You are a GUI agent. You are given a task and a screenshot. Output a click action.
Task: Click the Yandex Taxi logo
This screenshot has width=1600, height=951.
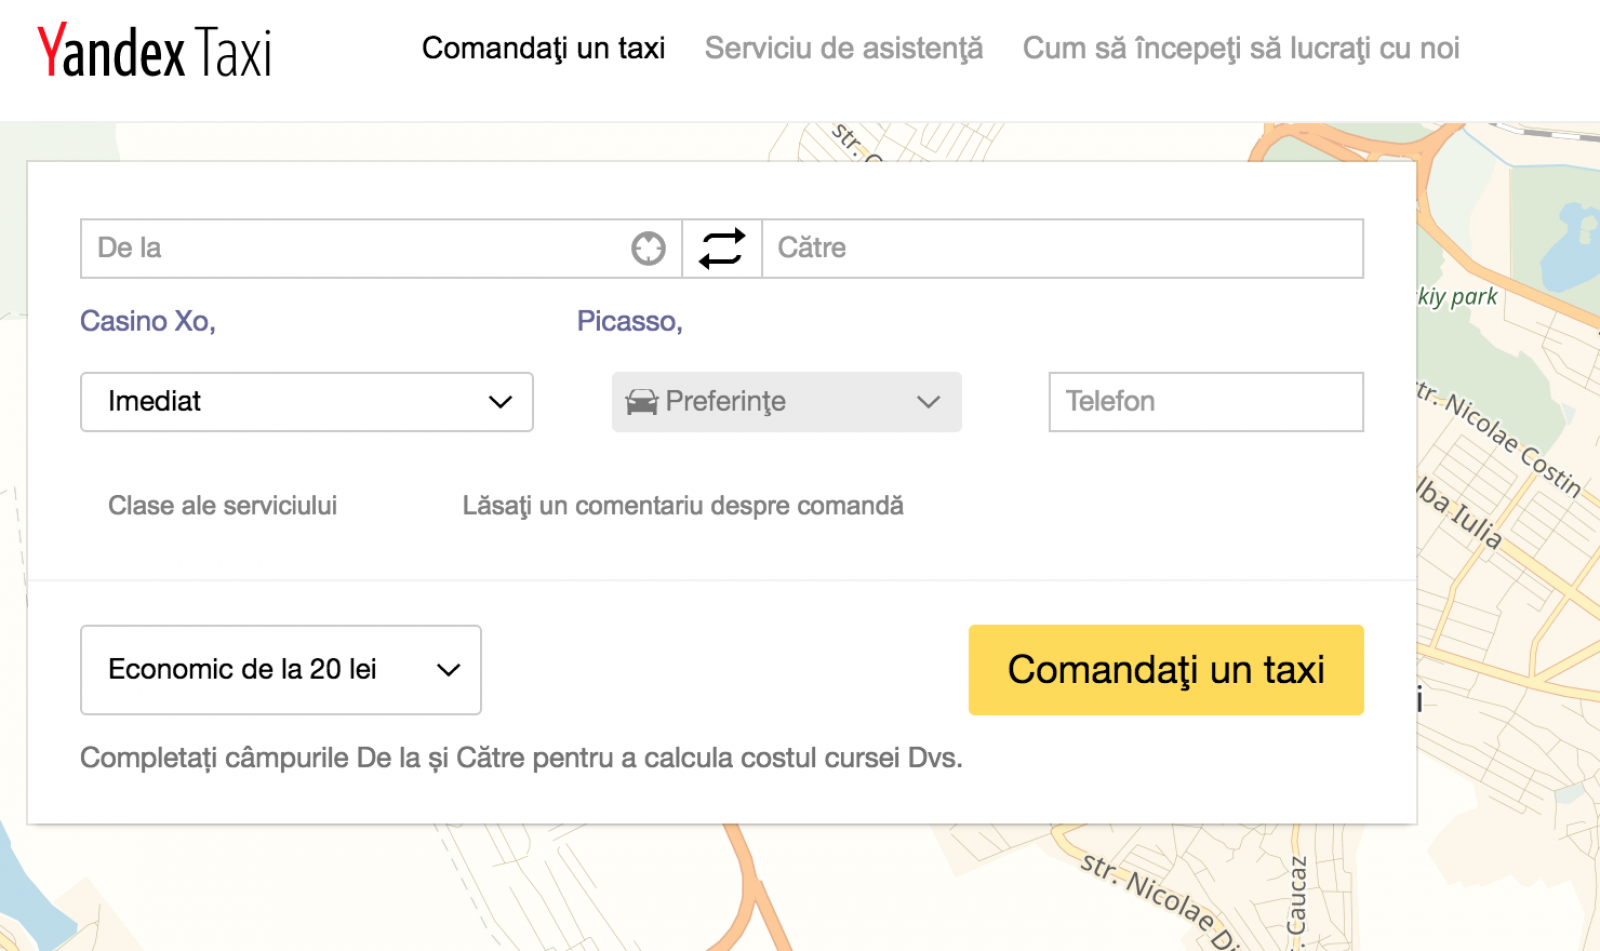(x=154, y=51)
